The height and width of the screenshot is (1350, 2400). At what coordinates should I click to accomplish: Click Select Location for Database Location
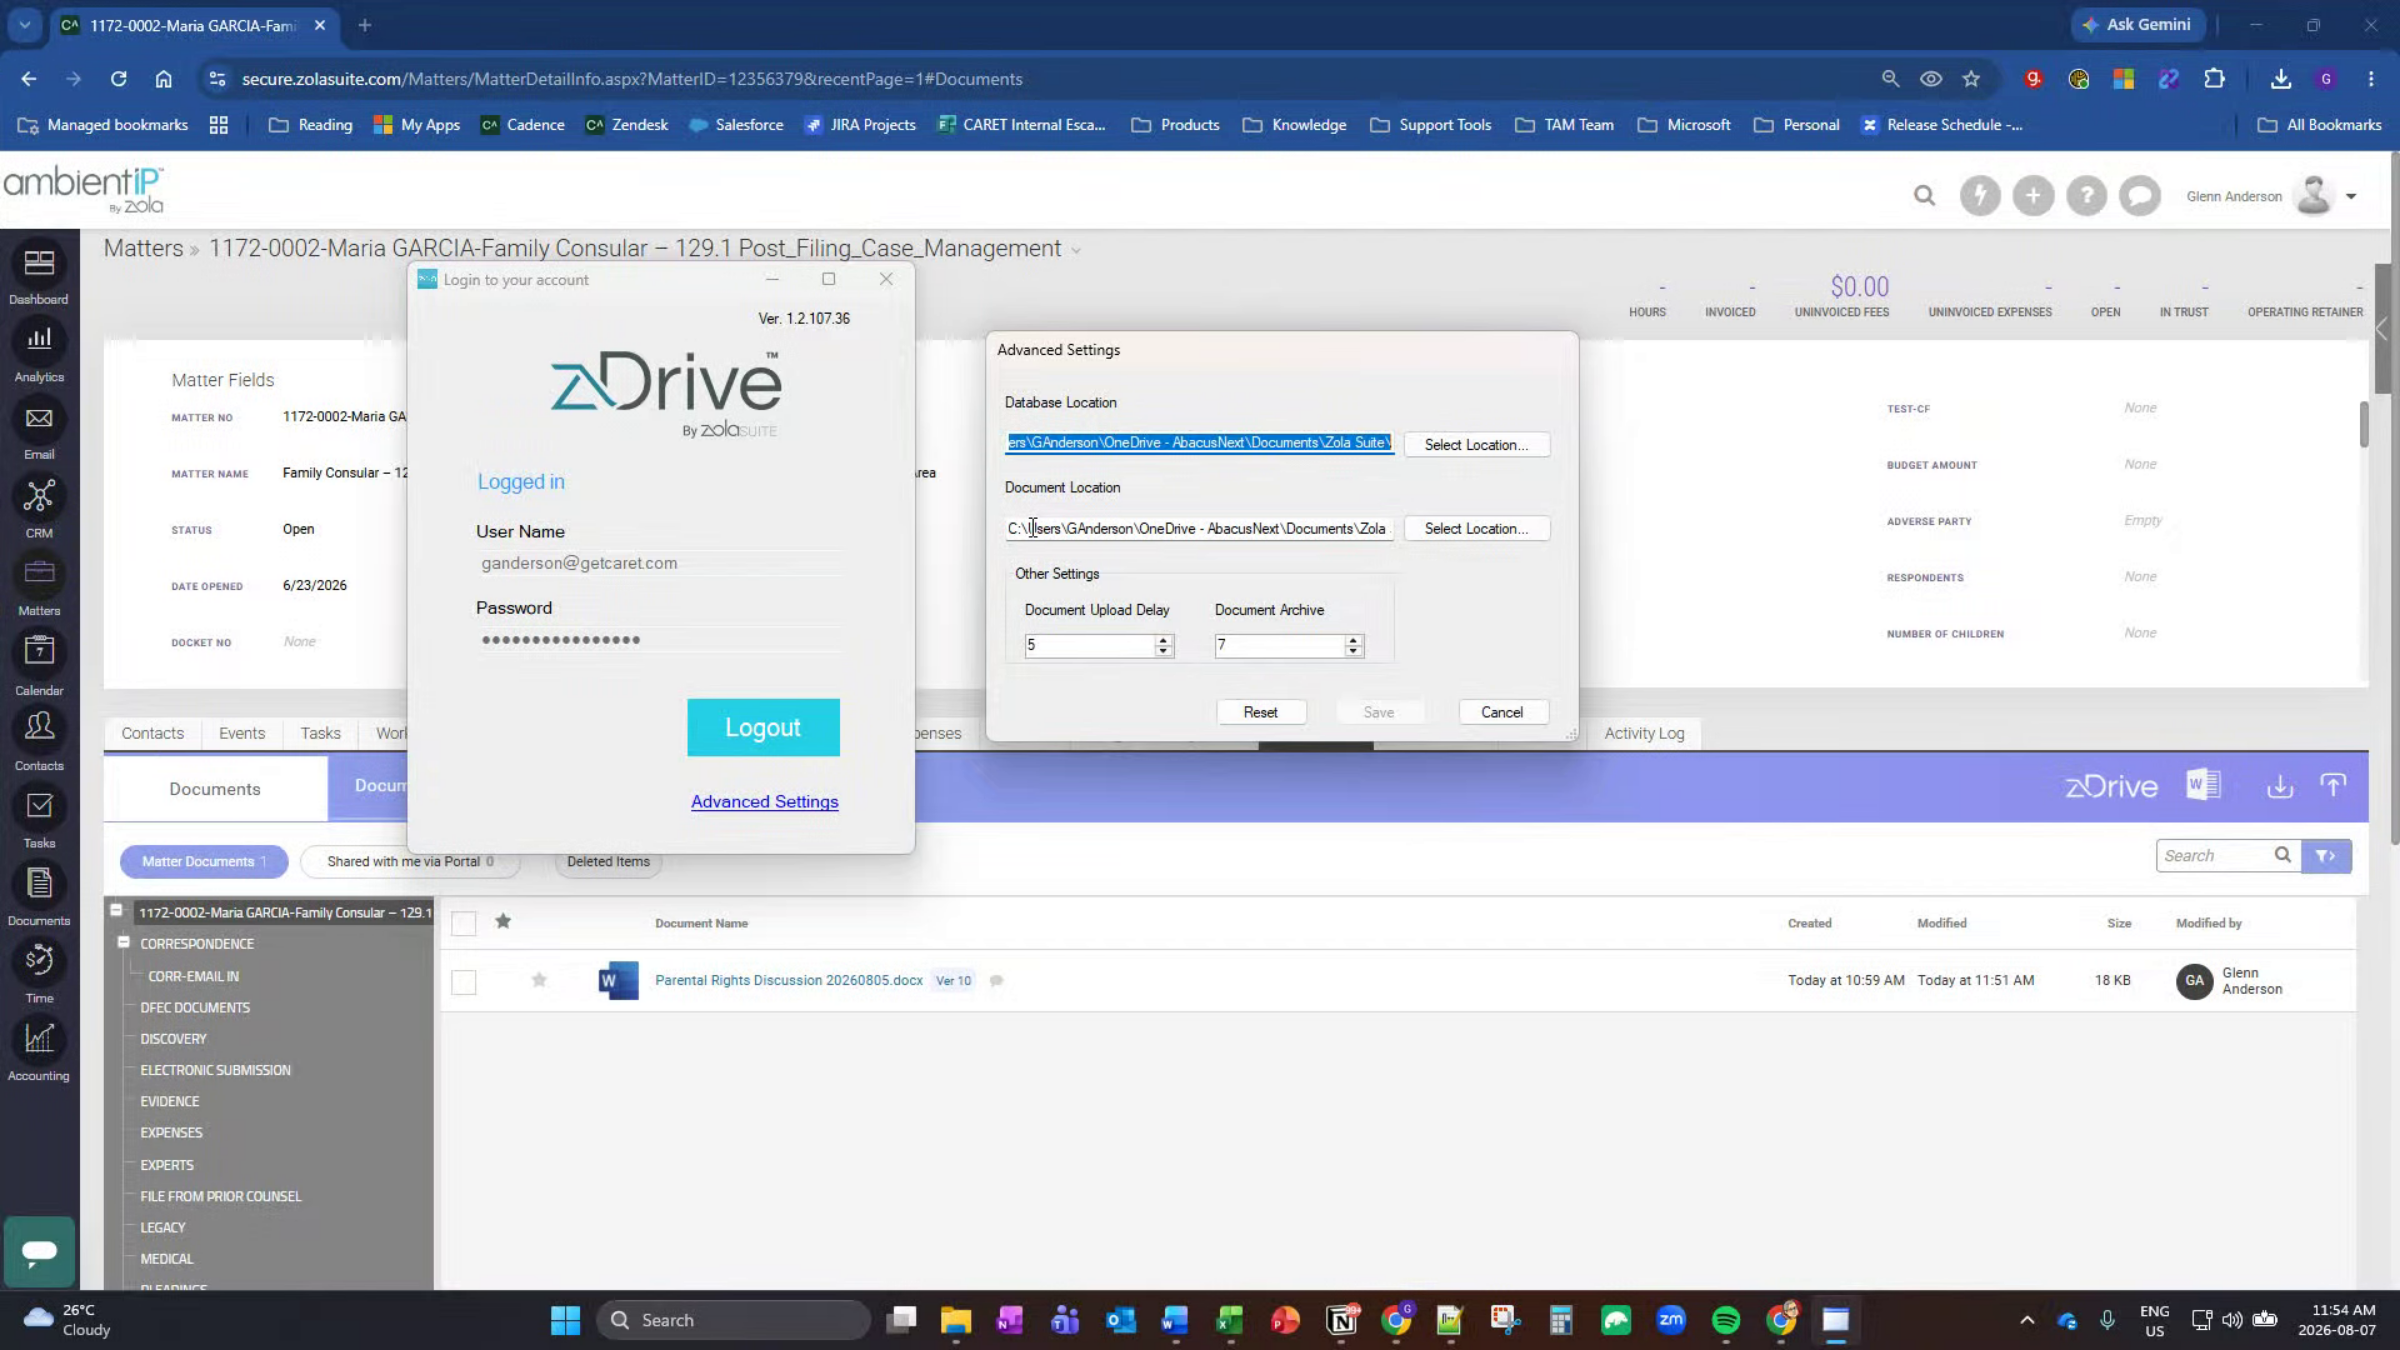pos(1477,444)
